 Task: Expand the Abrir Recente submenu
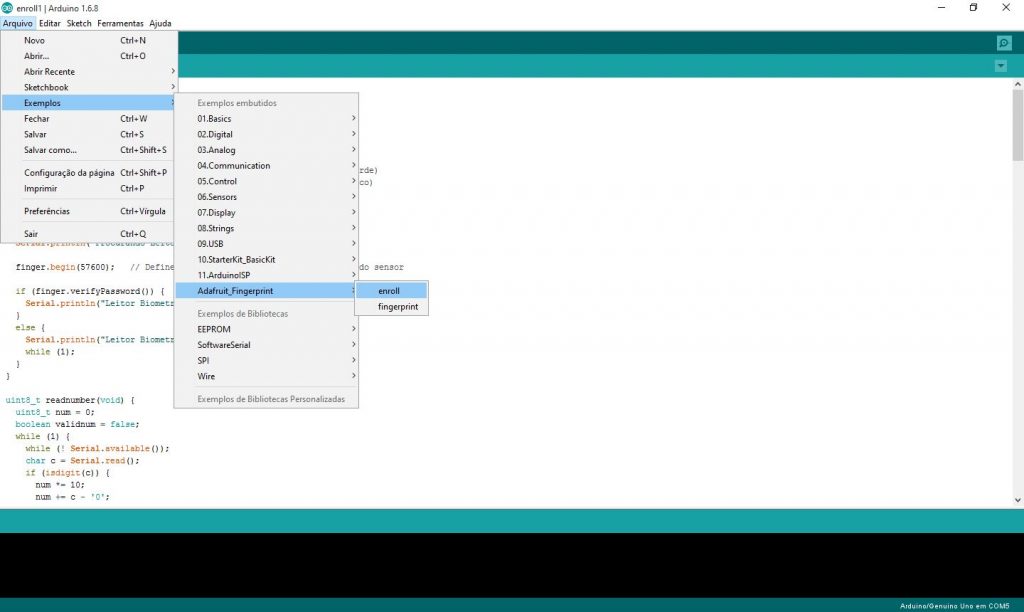pos(89,72)
